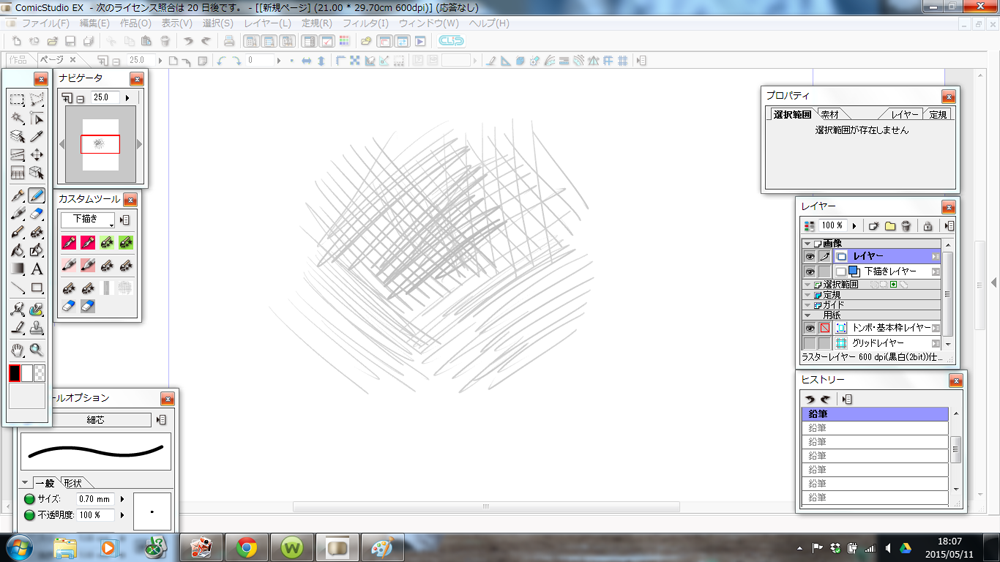Click the first 鉛筆 history entry
This screenshot has width=1000, height=562.
875,414
